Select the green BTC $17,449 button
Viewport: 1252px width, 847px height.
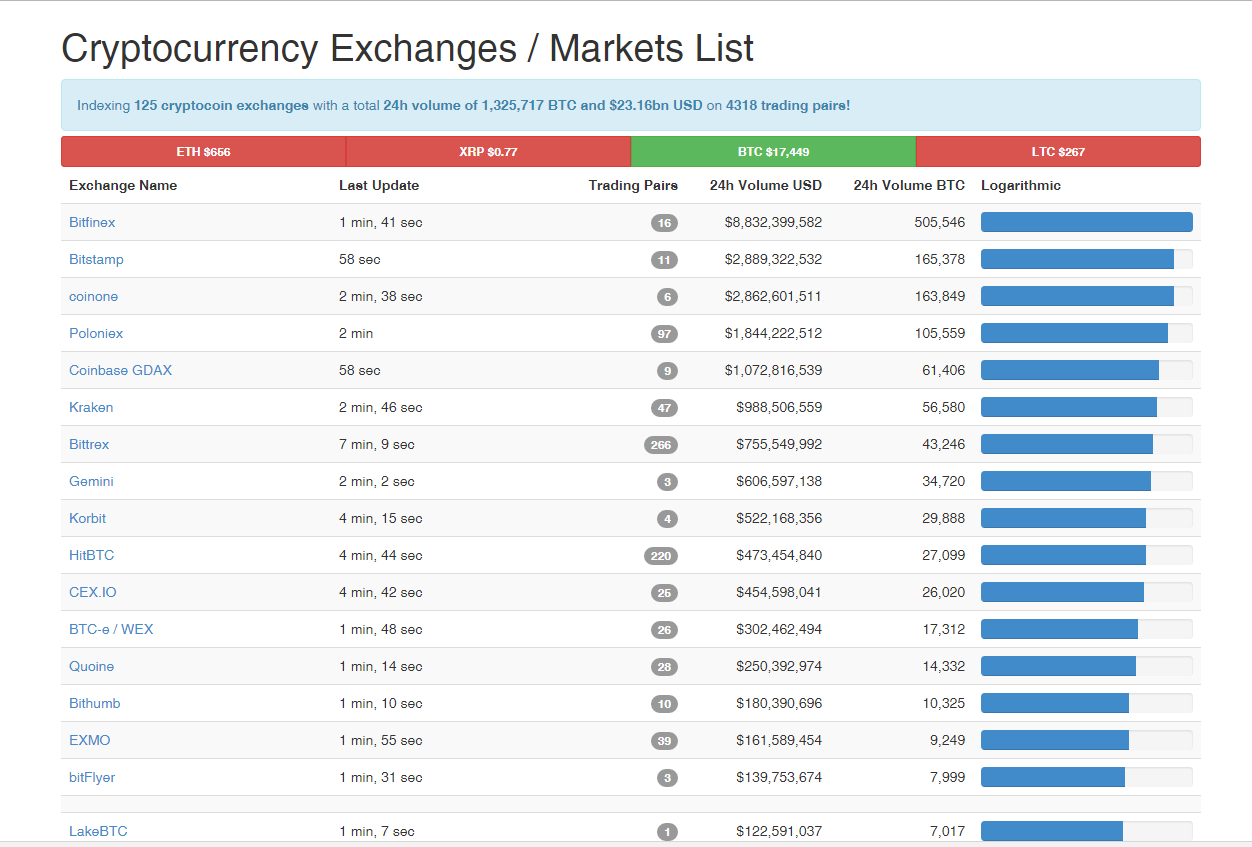(x=773, y=152)
